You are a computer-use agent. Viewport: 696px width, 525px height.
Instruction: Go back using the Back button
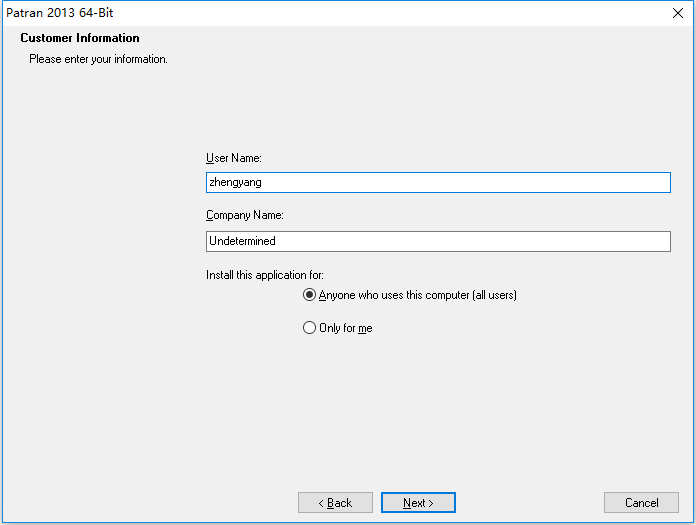tap(335, 502)
